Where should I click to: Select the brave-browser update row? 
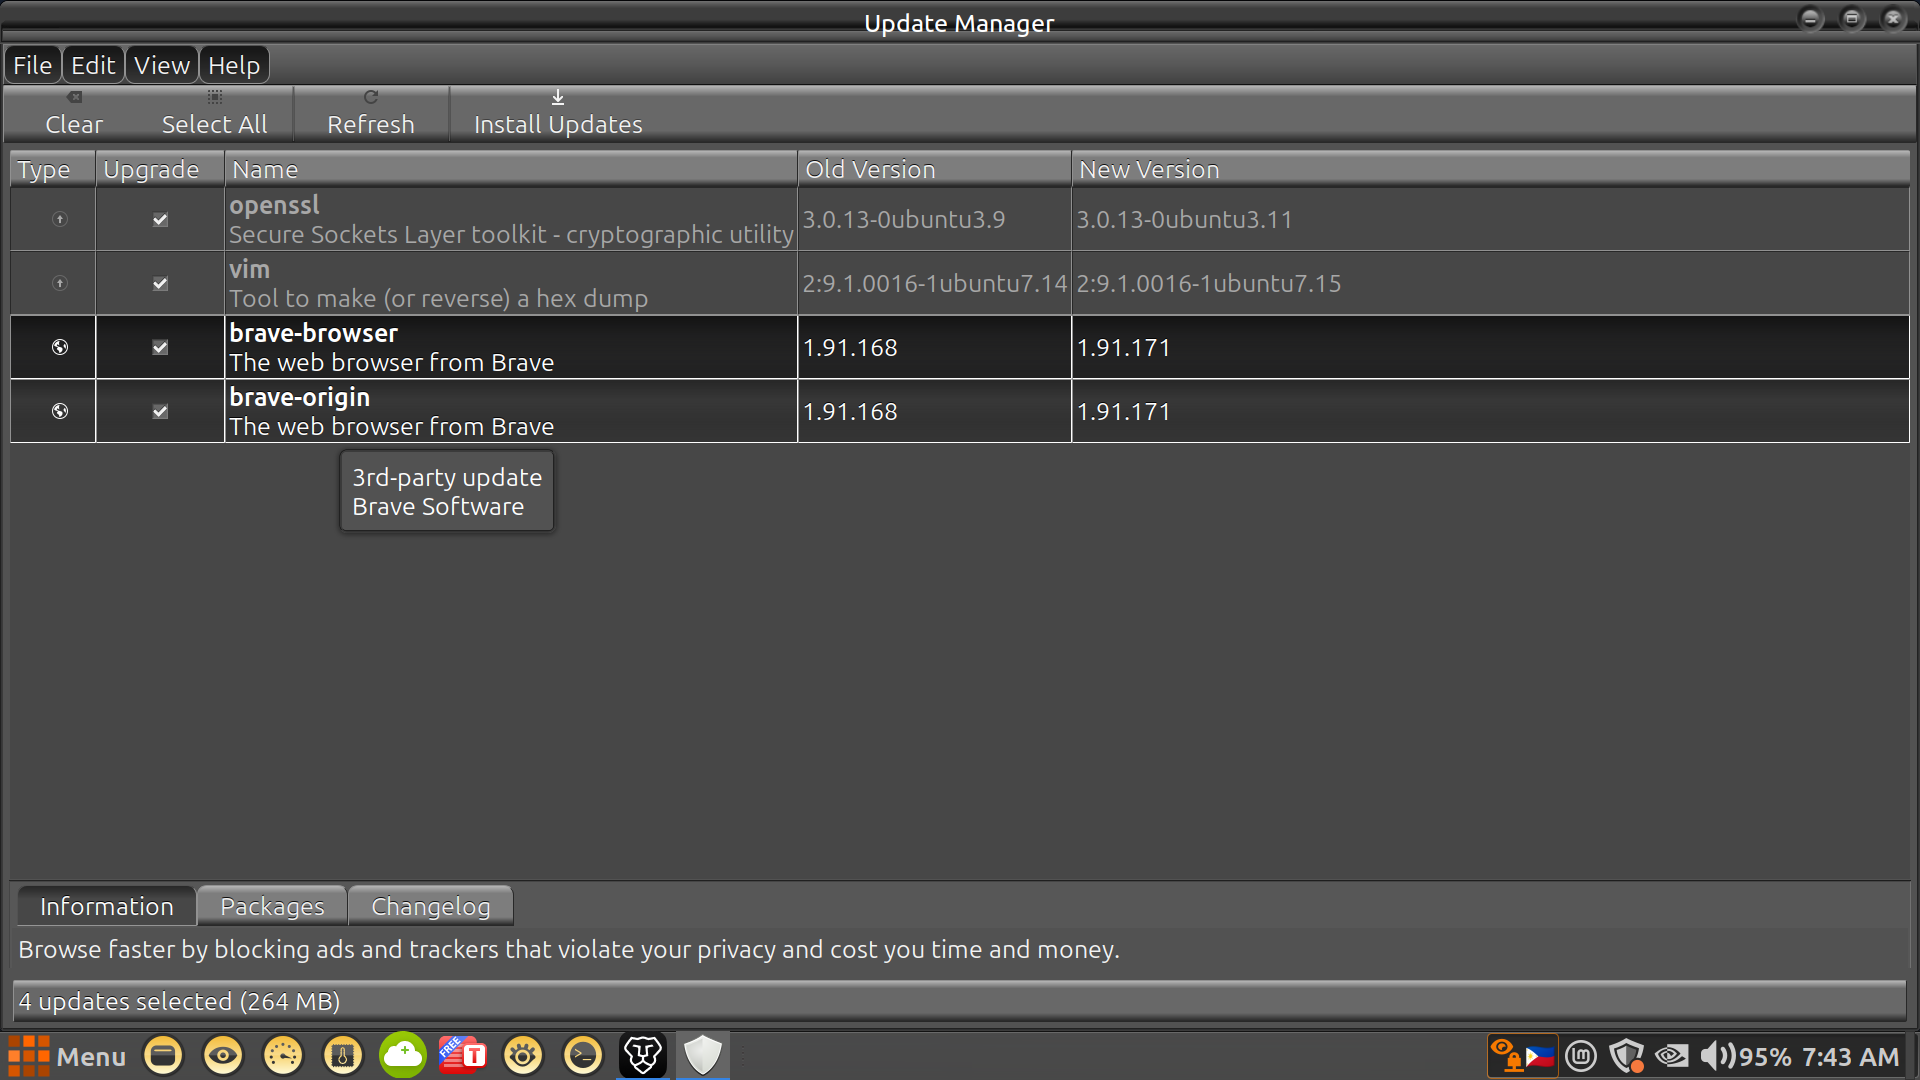960,347
